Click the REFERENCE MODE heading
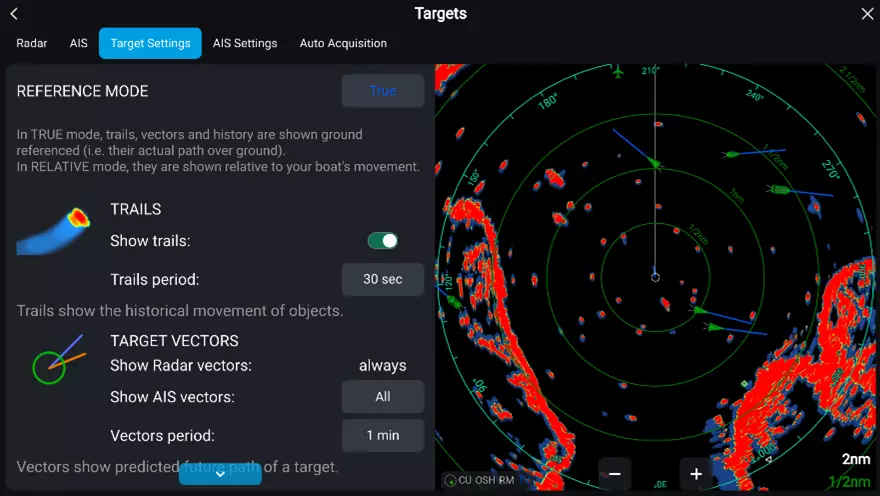880x496 pixels. tap(82, 91)
